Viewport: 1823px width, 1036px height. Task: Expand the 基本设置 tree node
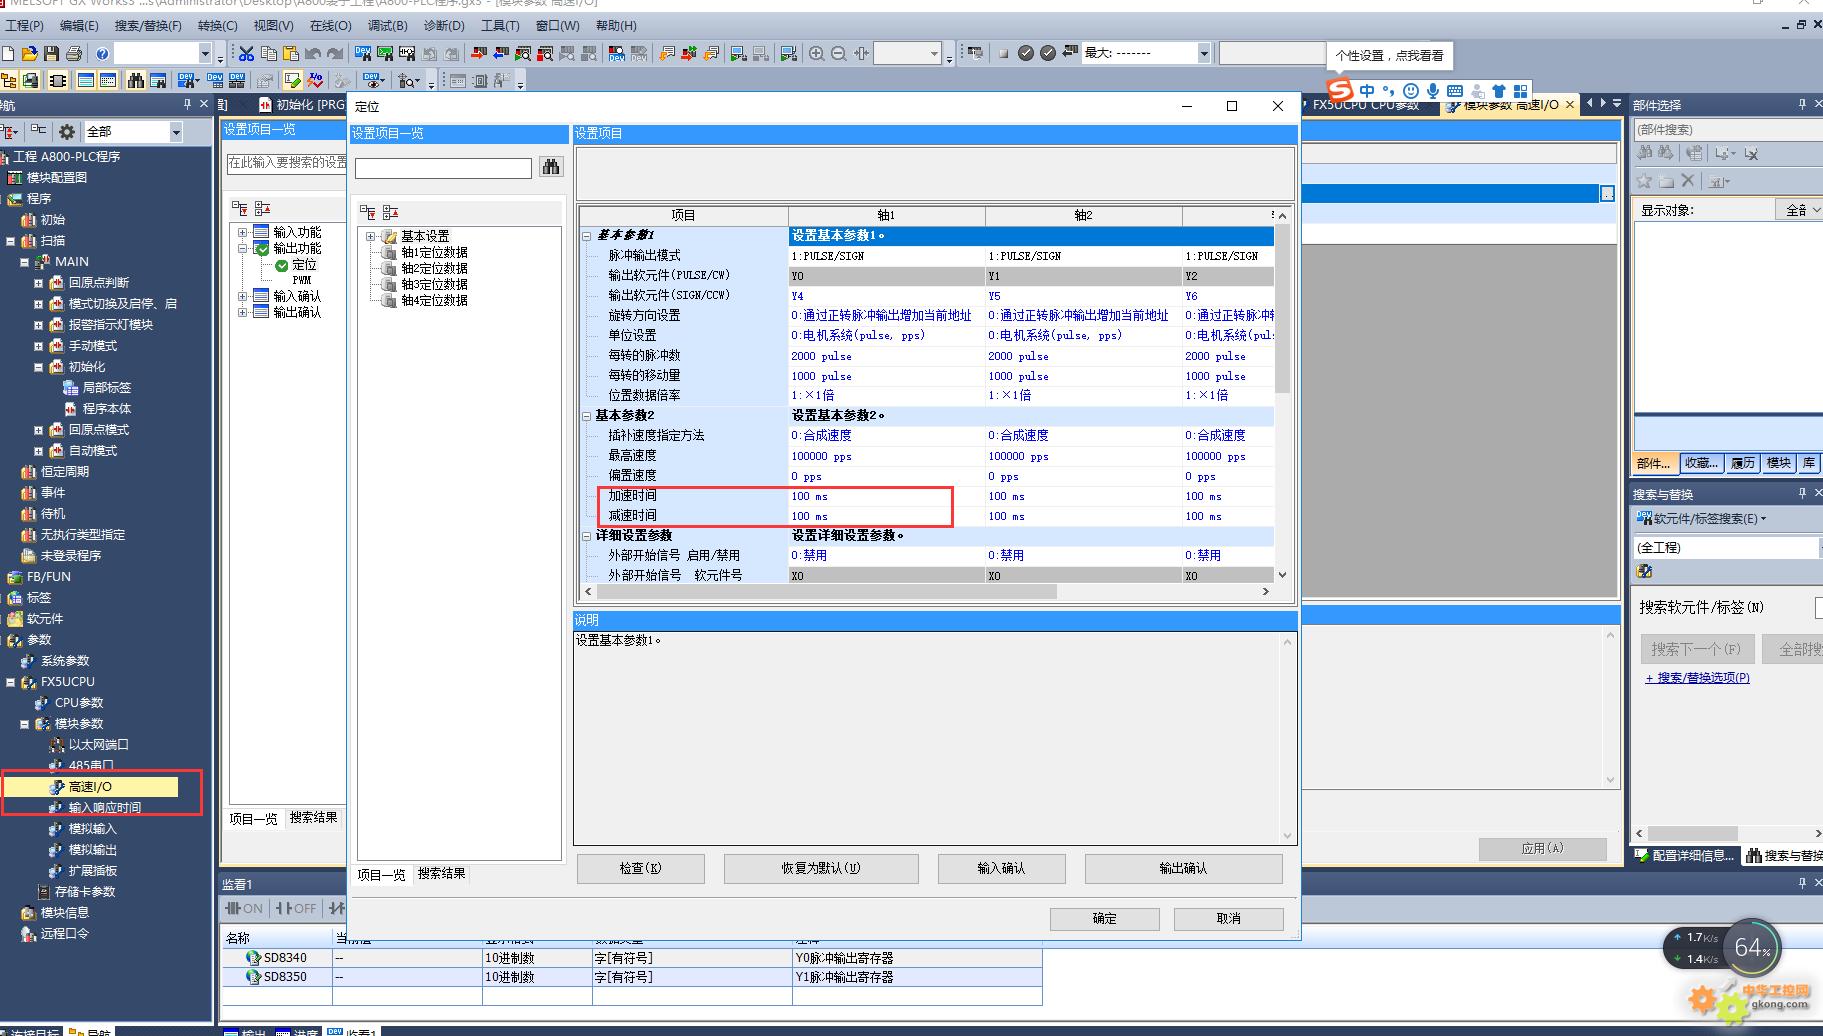370,237
